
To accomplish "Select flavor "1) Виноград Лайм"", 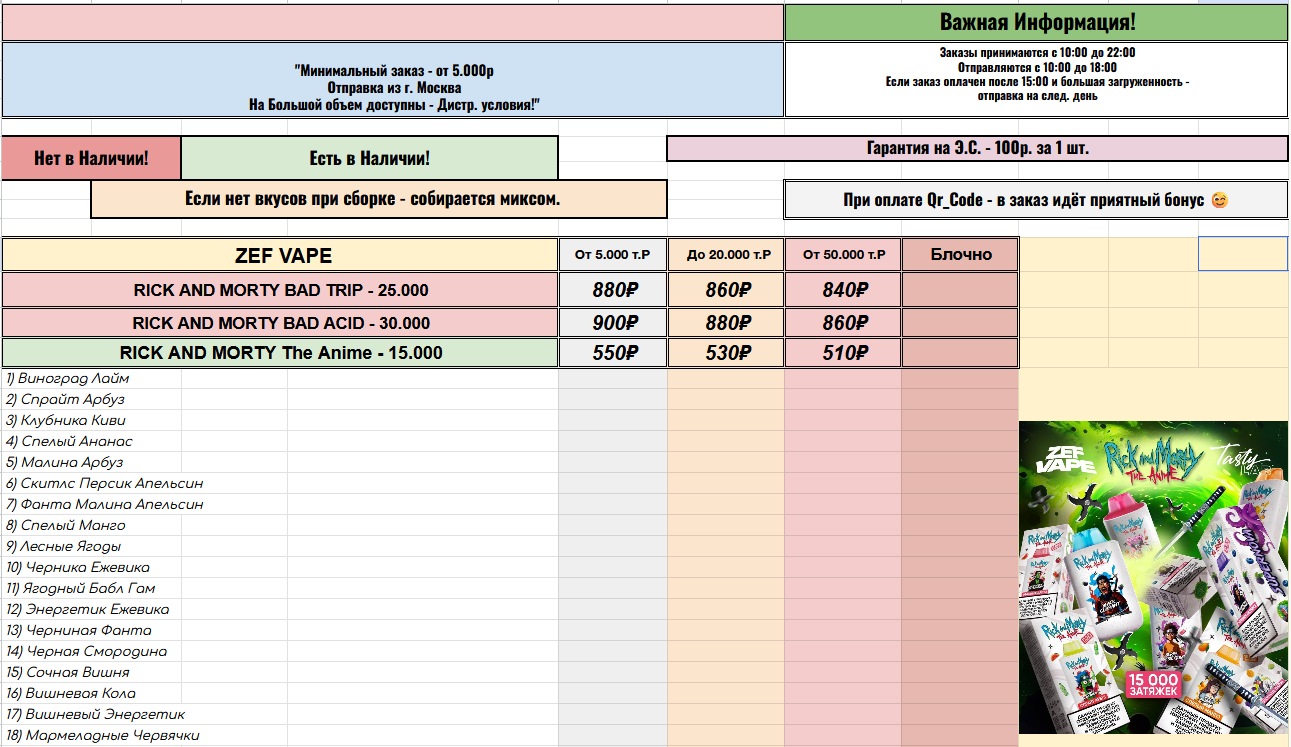I will (x=68, y=379).
